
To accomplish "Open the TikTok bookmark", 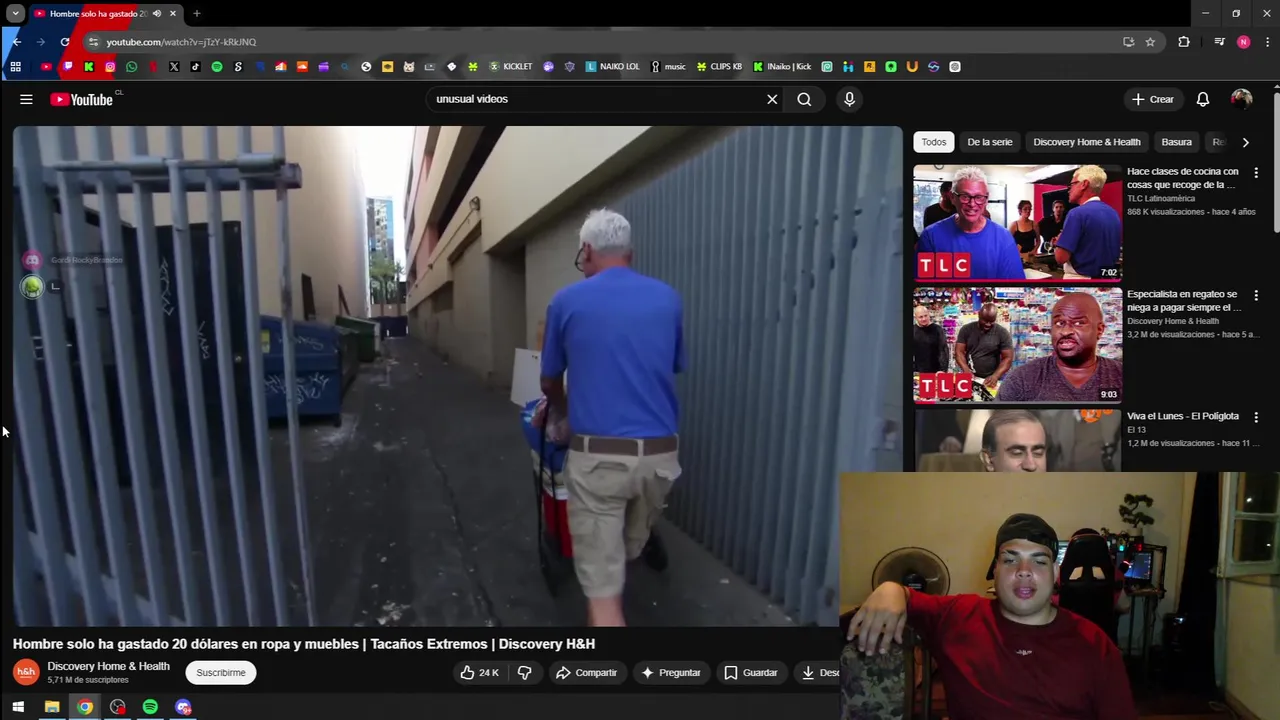I will (195, 67).
